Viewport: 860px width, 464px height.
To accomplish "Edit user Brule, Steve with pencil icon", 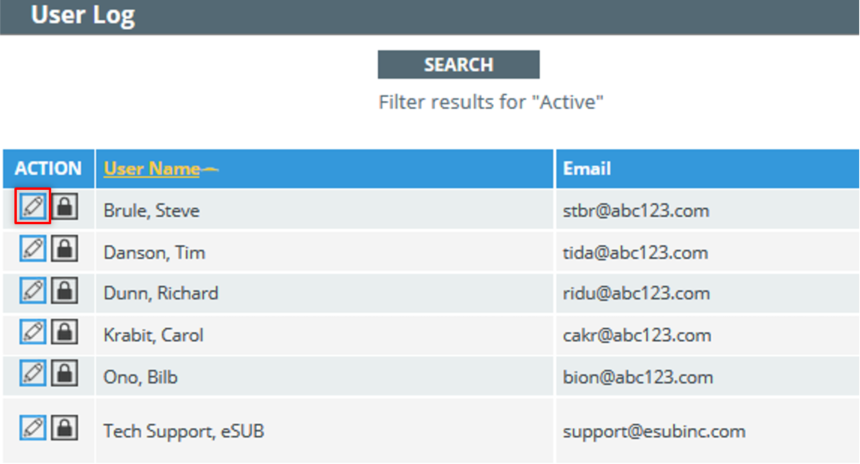I will (33, 206).
